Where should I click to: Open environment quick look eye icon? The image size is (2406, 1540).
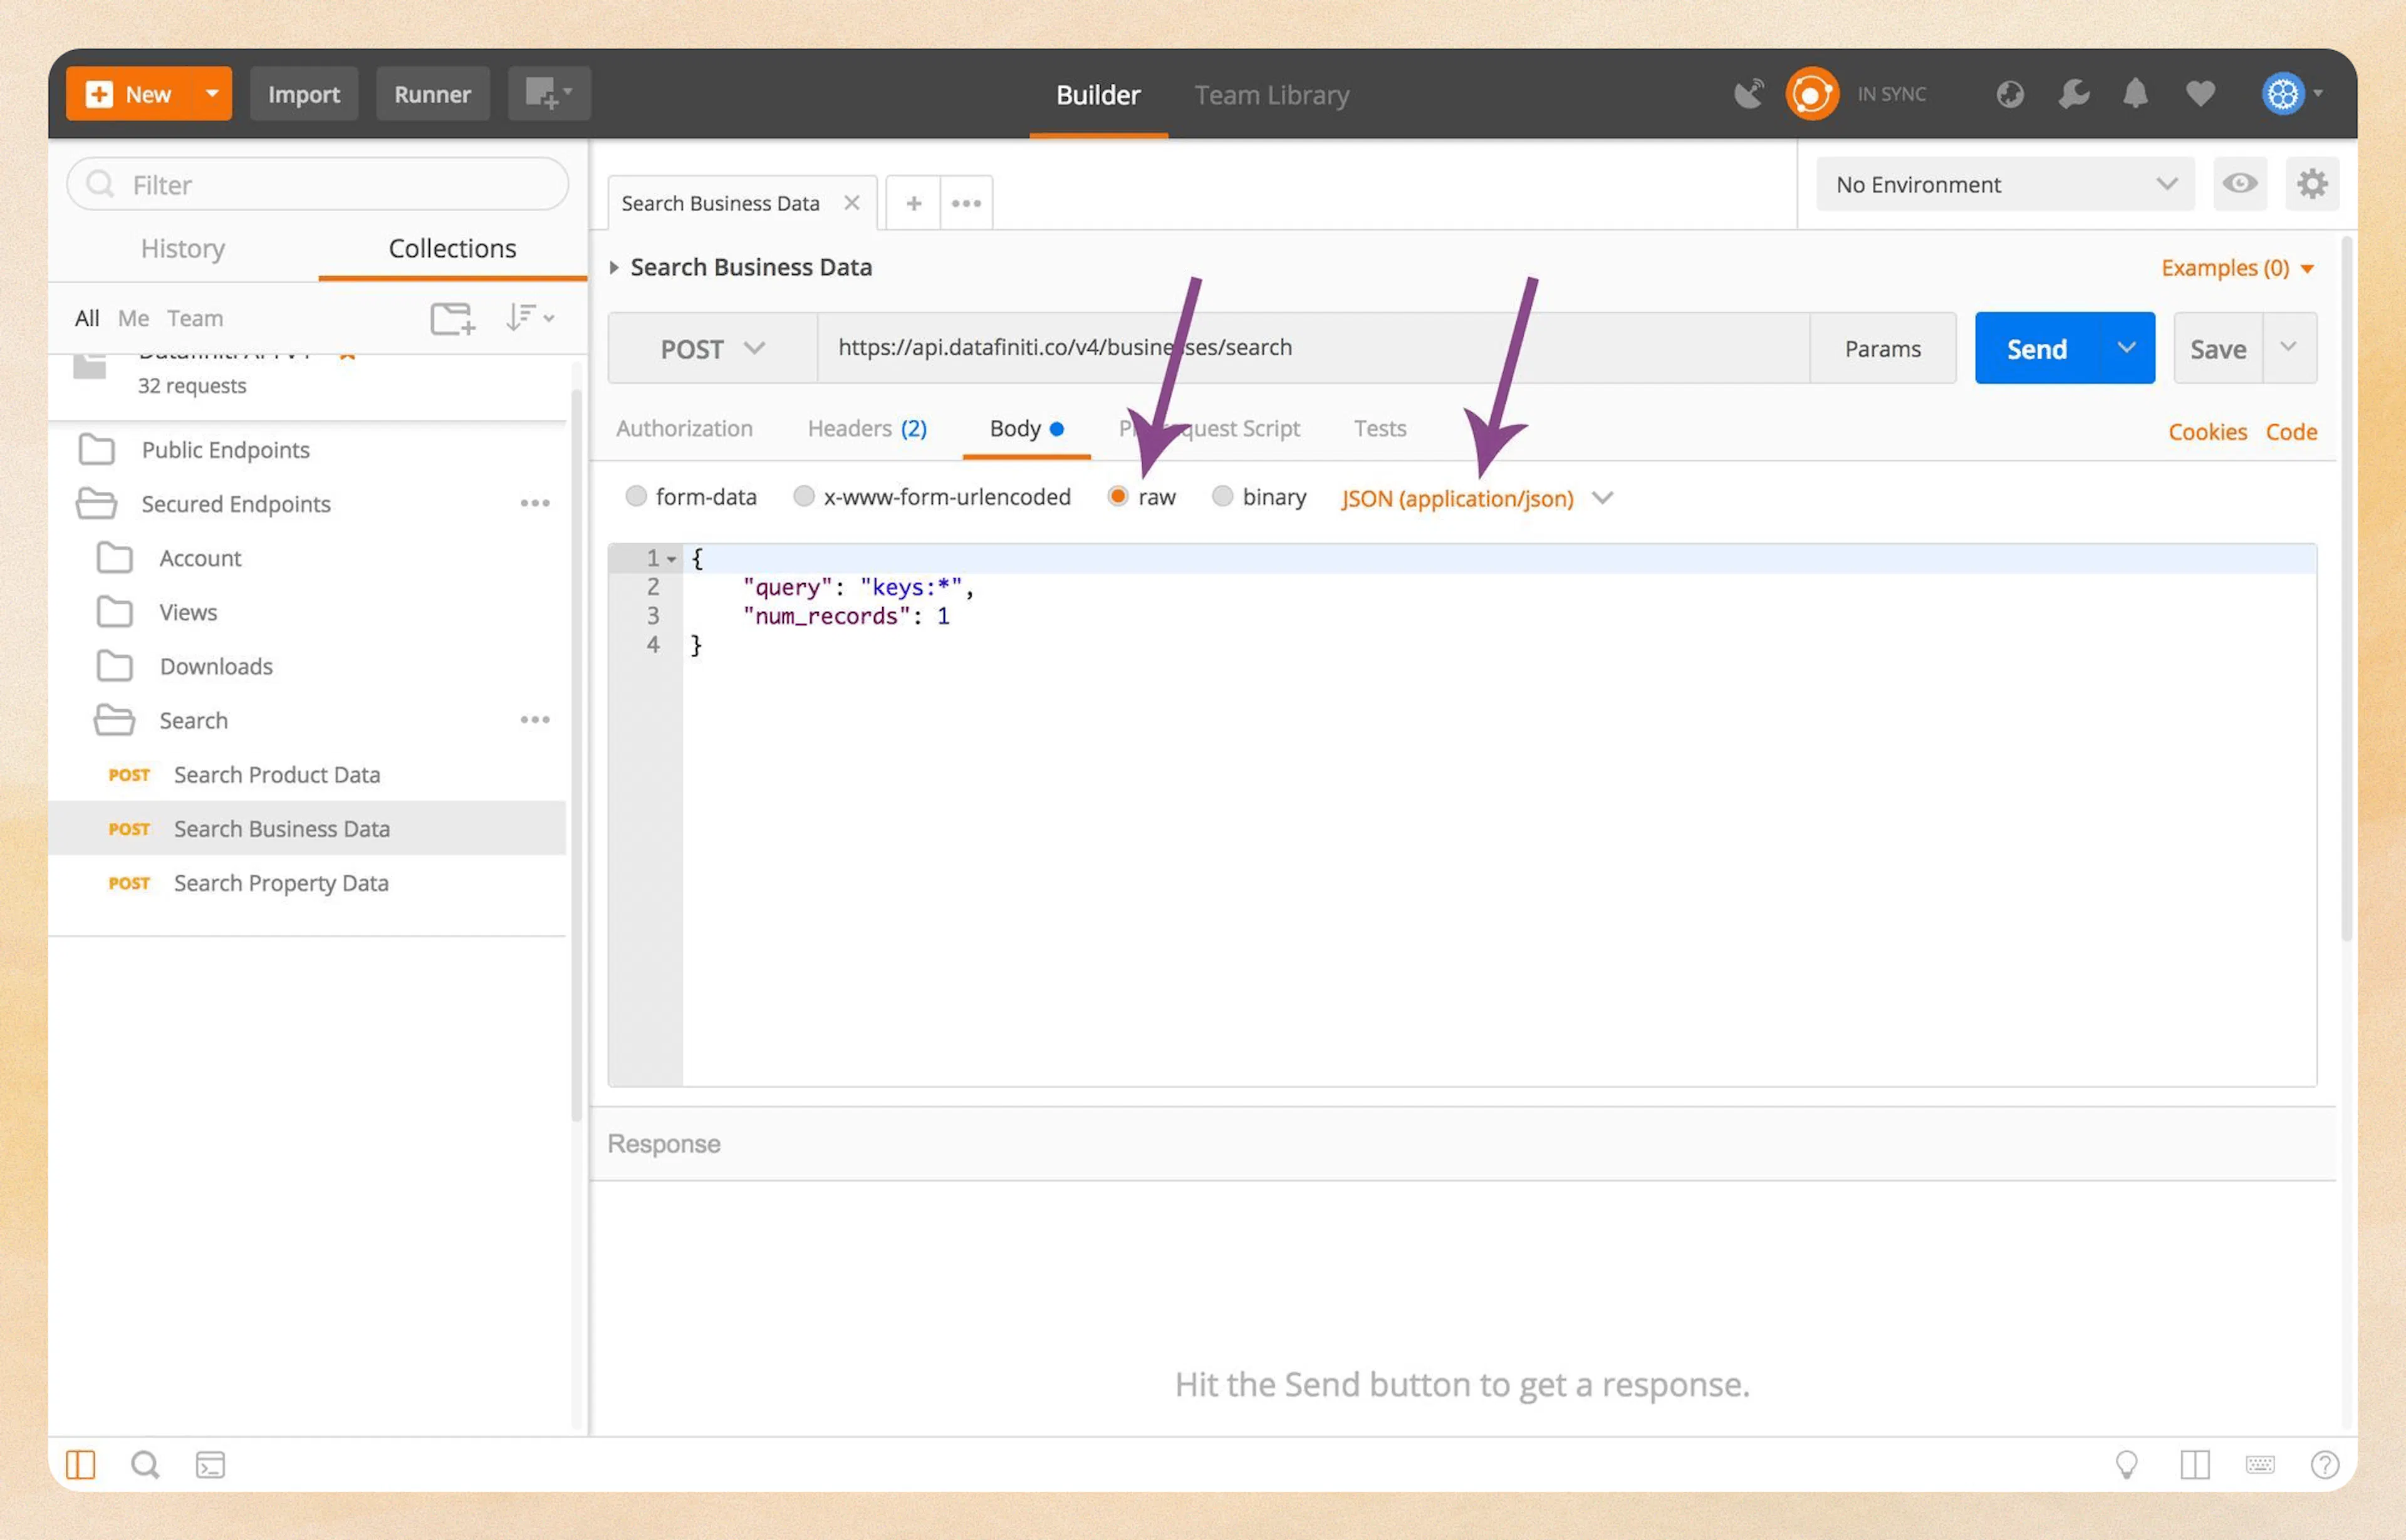pos(2240,184)
